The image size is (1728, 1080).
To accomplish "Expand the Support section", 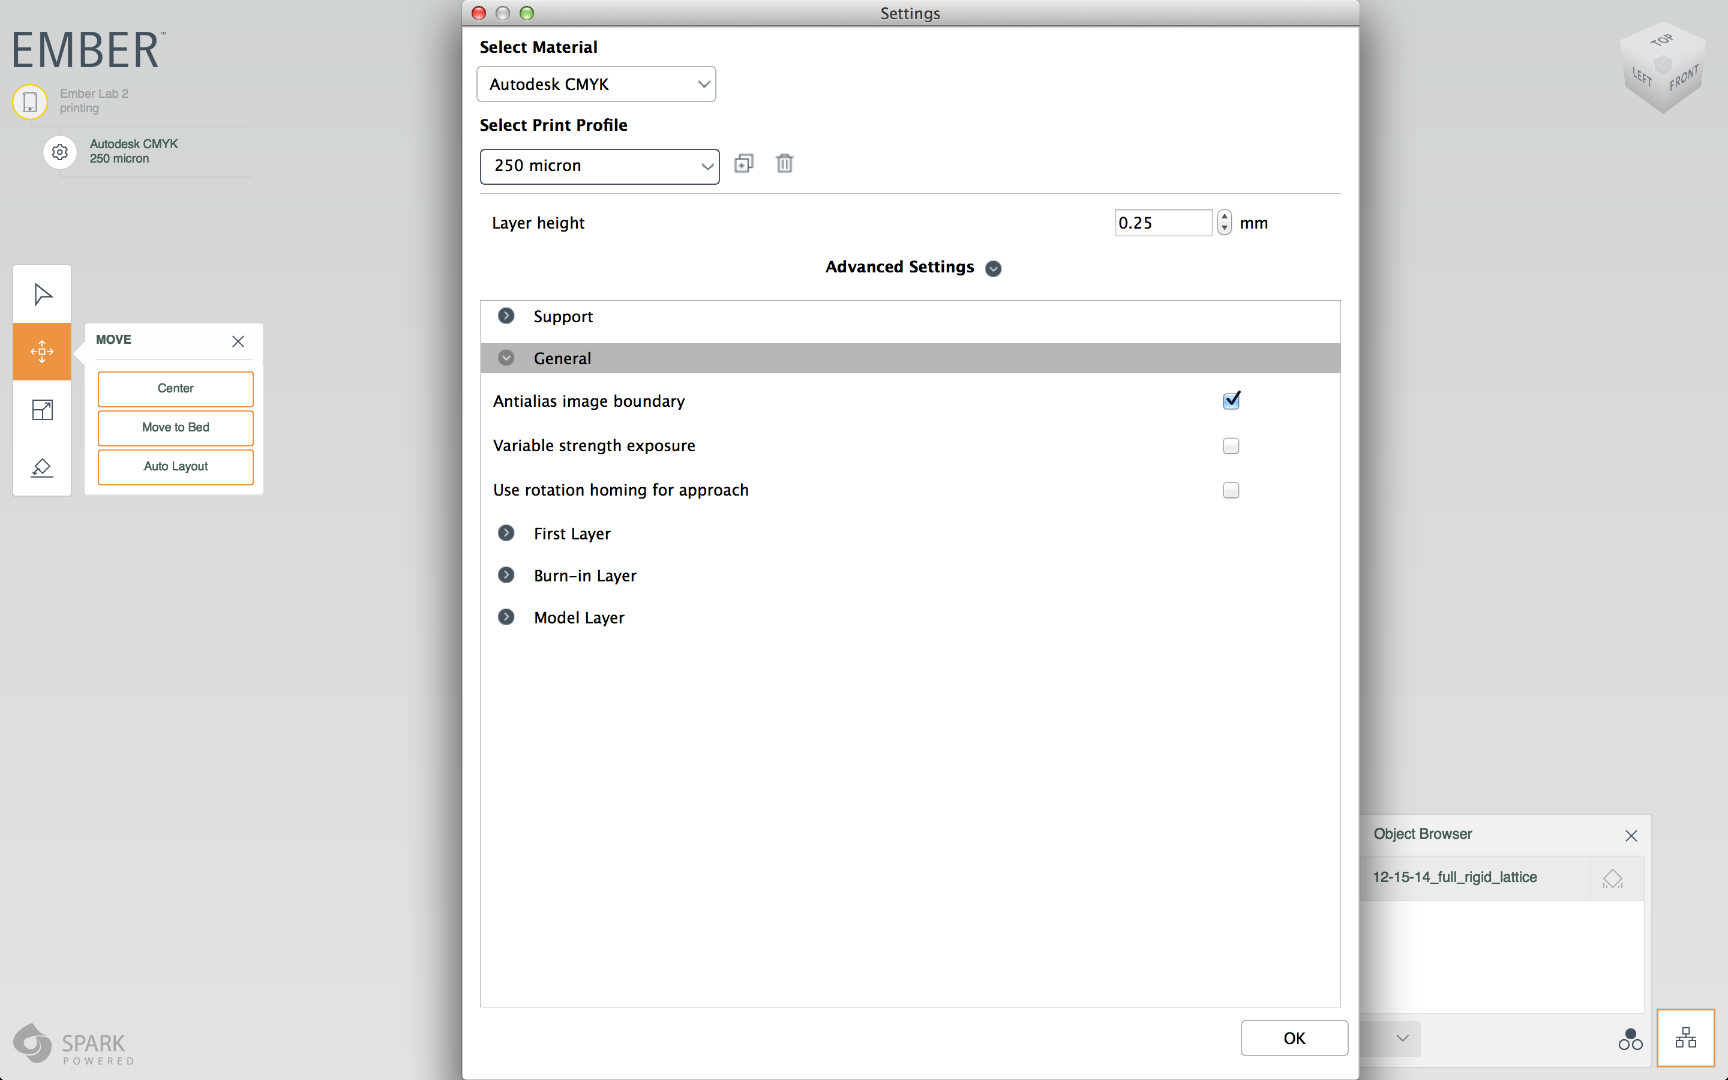I will point(507,316).
